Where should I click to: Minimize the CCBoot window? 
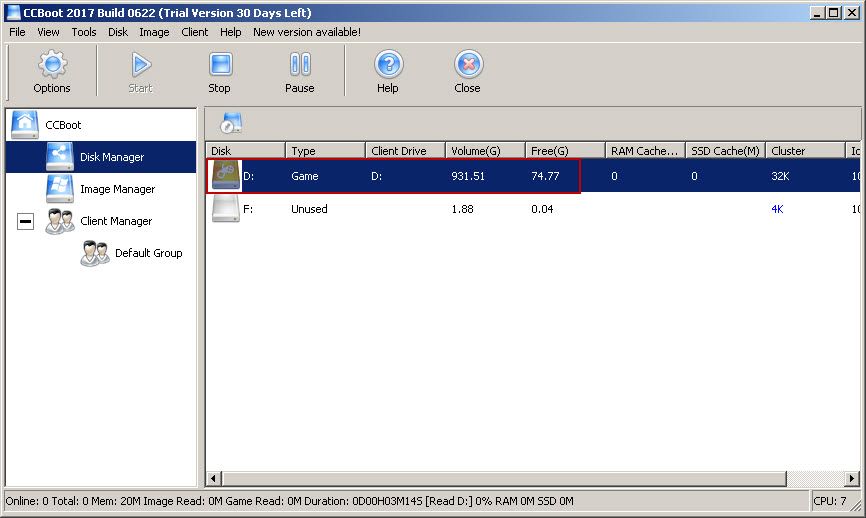tap(818, 12)
